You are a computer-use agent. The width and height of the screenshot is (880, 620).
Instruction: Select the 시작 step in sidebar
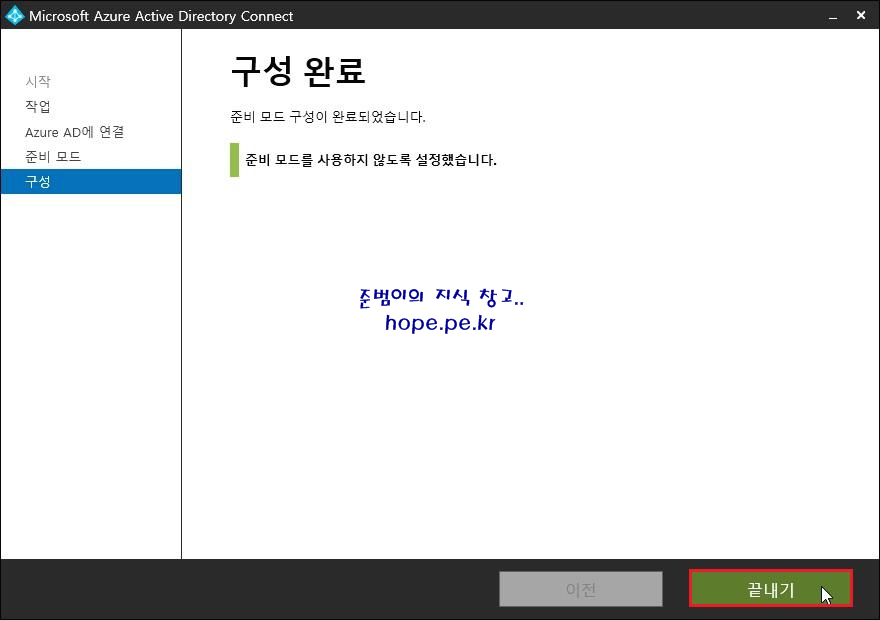(38, 81)
